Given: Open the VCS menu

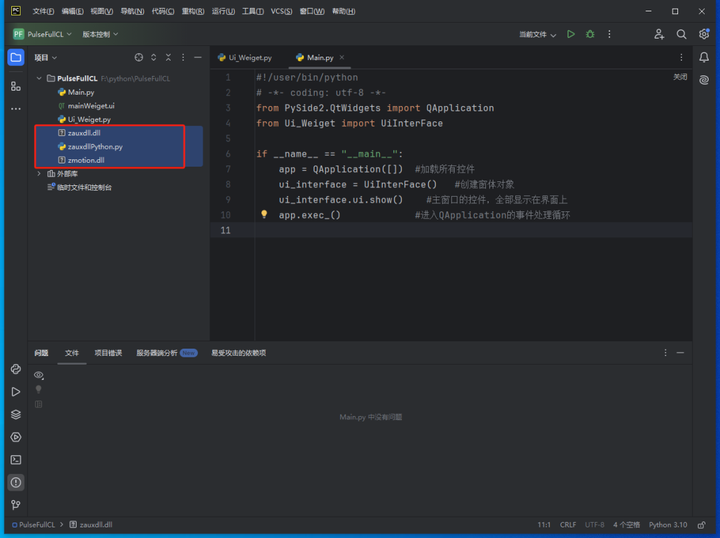Looking at the screenshot, I should coord(281,11).
